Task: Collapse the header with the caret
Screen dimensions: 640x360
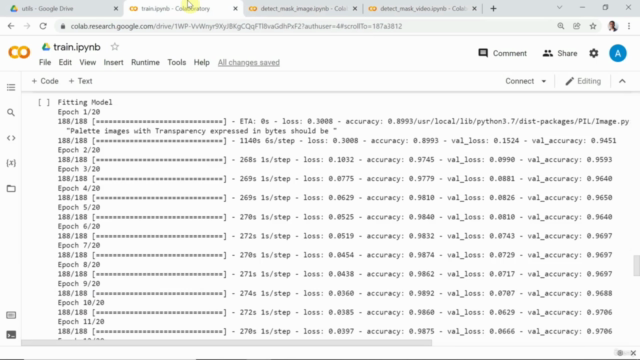Action: tap(622, 81)
